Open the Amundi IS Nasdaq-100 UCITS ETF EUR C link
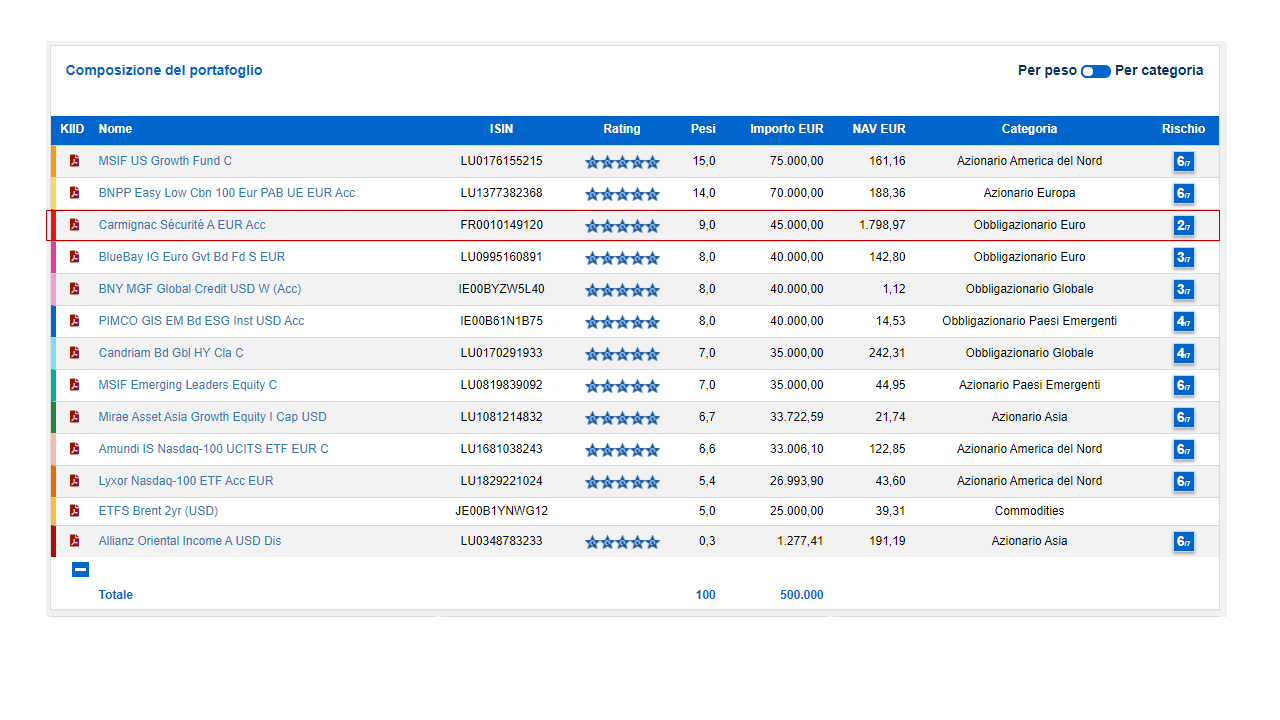The height and width of the screenshot is (720, 1280). (x=214, y=449)
